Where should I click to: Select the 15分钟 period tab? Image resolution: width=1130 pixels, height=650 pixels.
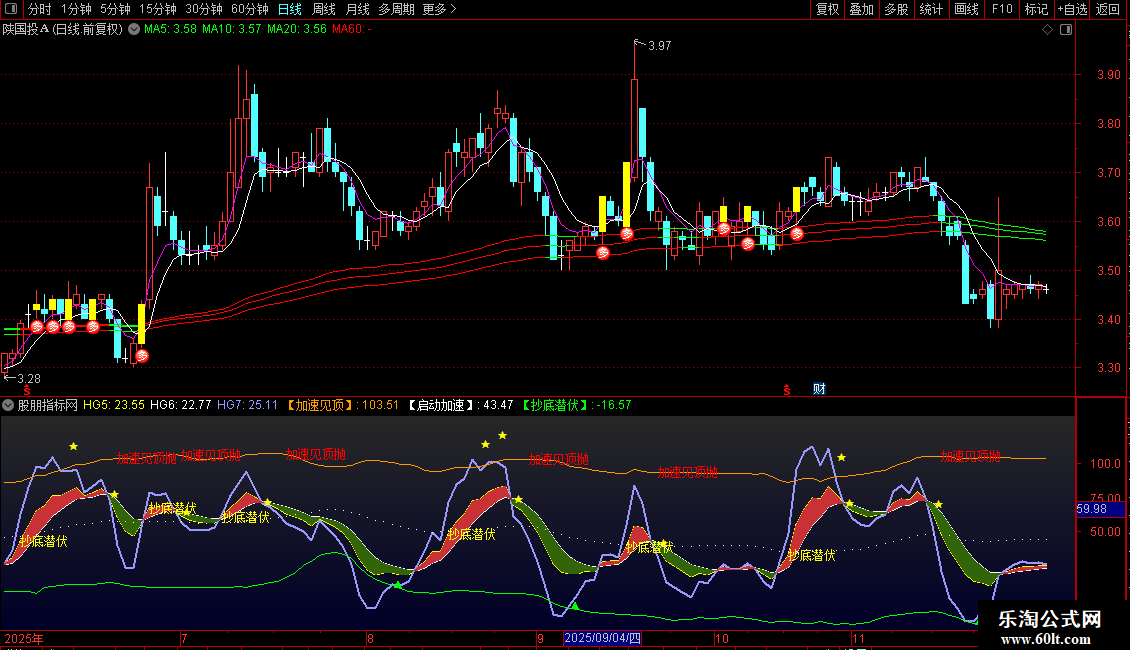[x=157, y=9]
